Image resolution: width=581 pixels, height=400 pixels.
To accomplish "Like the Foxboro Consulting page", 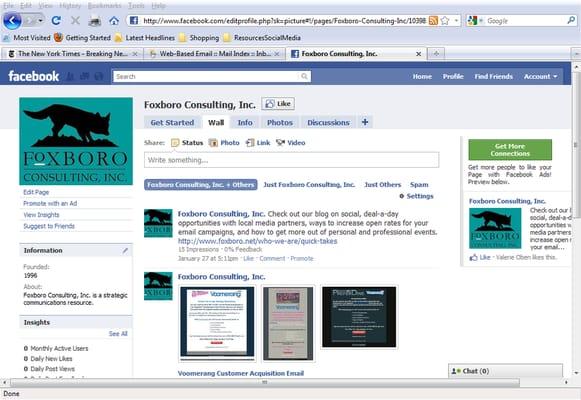I will 278,104.
